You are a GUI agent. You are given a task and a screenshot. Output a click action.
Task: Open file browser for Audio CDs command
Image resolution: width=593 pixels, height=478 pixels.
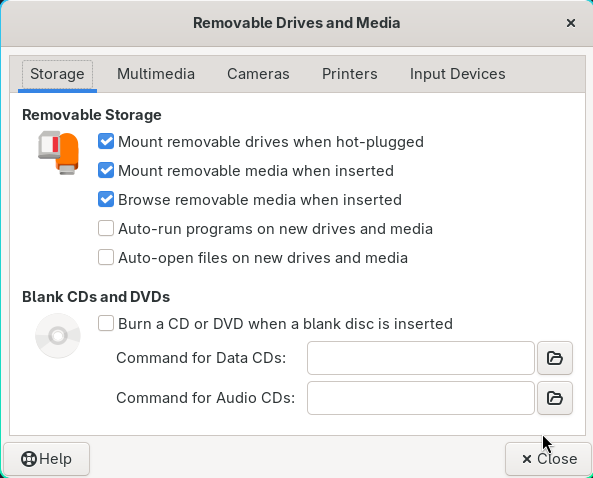(x=555, y=398)
